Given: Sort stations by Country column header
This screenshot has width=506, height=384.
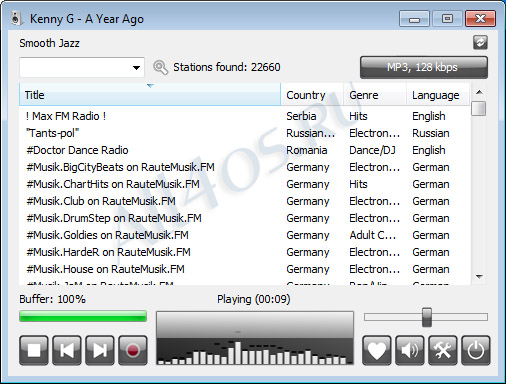Looking at the screenshot, I should coord(312,95).
